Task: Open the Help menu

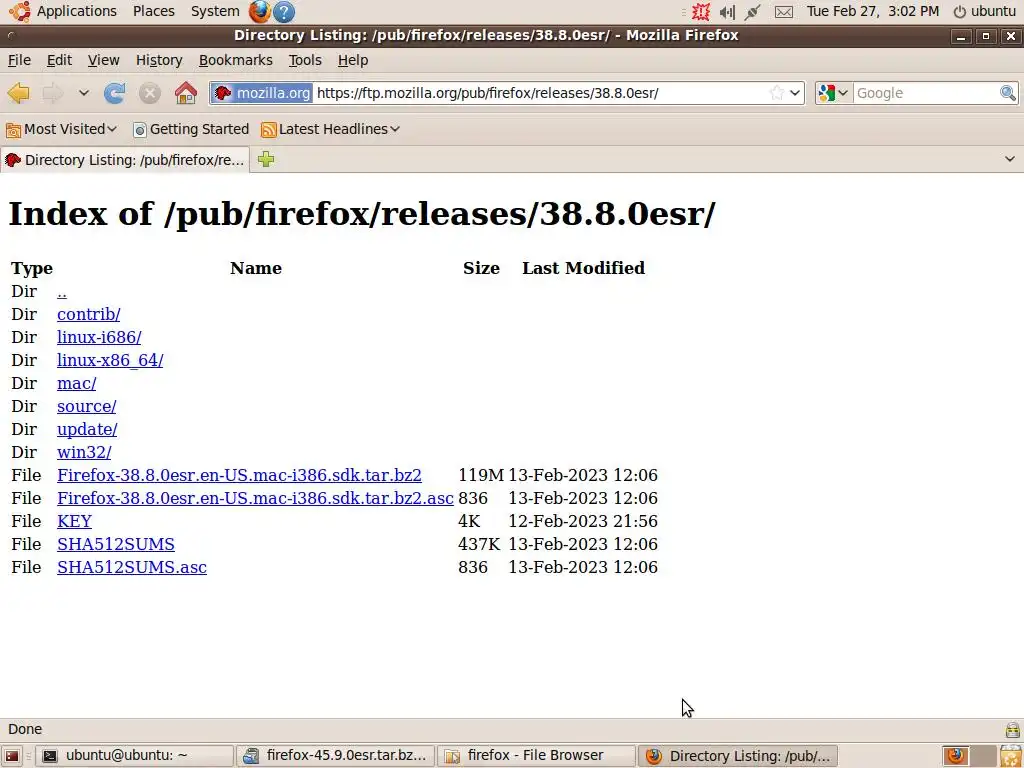Action: coord(353,60)
